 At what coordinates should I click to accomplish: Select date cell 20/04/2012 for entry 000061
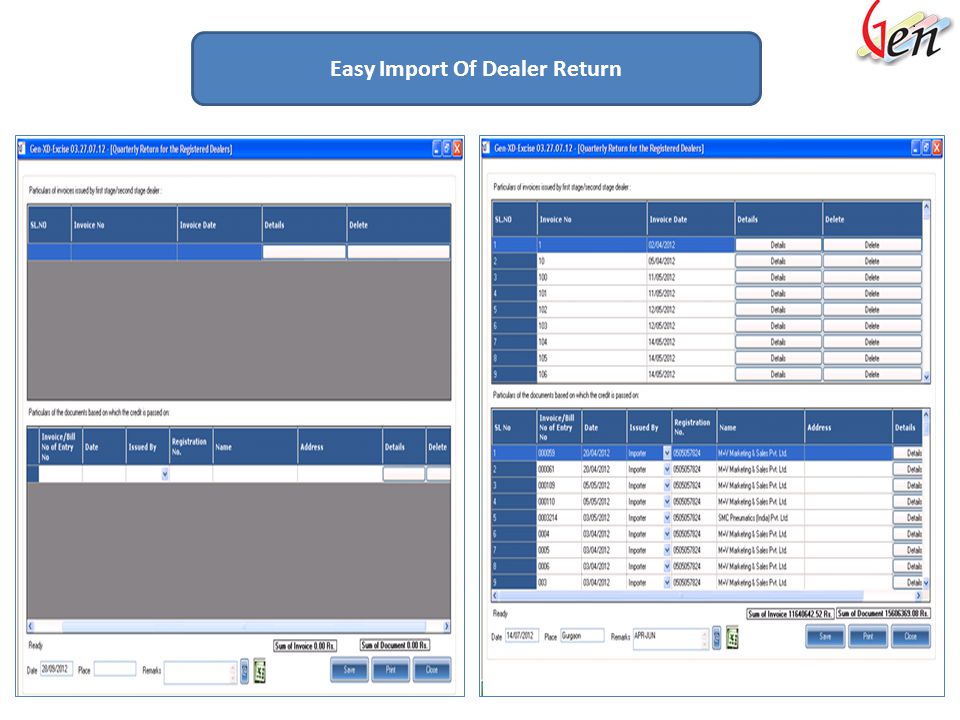coord(603,469)
